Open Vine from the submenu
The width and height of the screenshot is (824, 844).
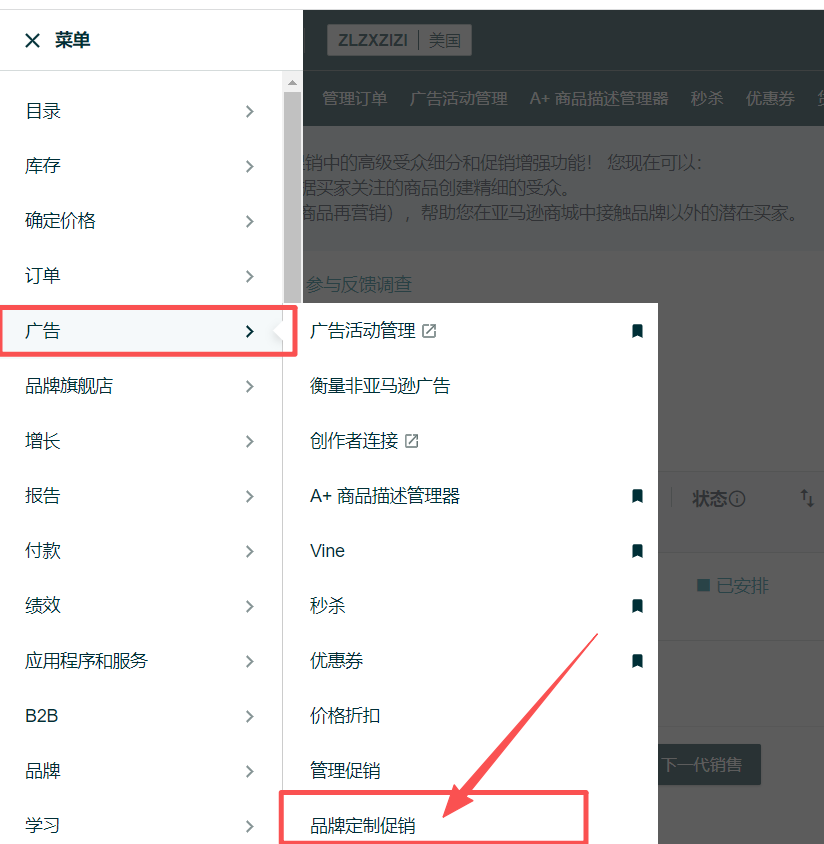click(x=327, y=551)
